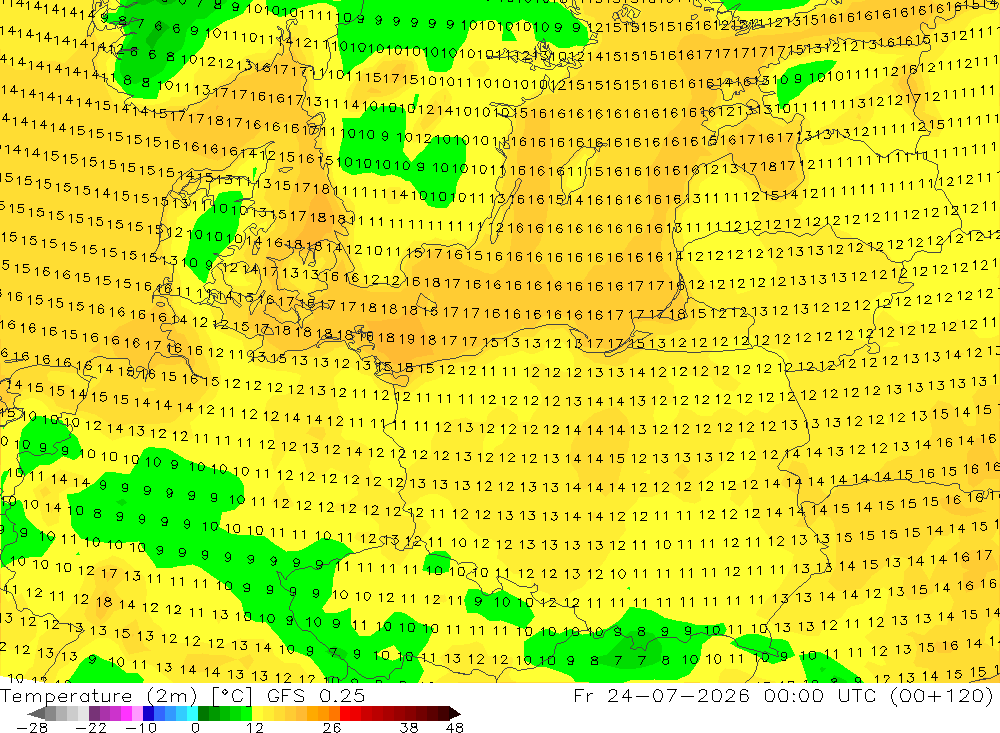Image resolution: width=1000 pixels, height=733 pixels.
Task: Click the 'Fr' weekday label in the footer
Action: coord(584,695)
